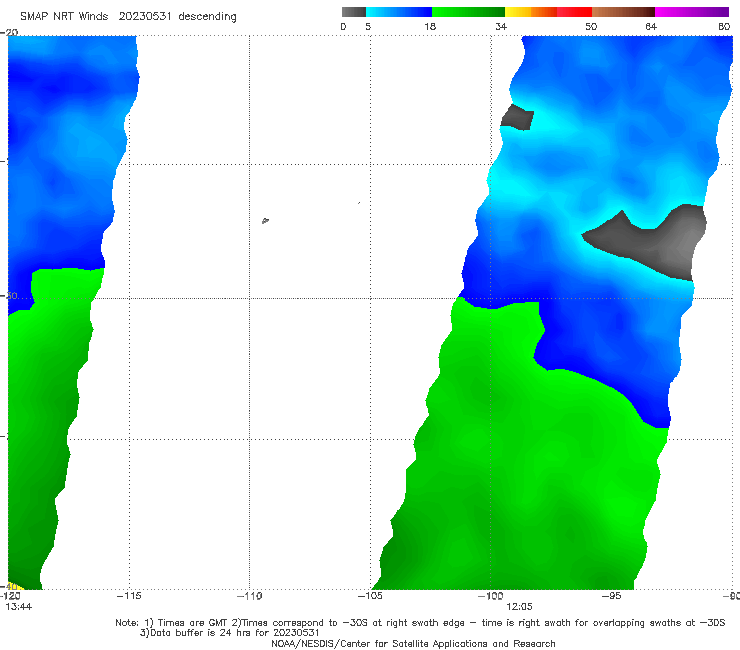This screenshot has width=740, height=650.
Task: Click the '-105' longitude axis label
Action: coord(370,596)
